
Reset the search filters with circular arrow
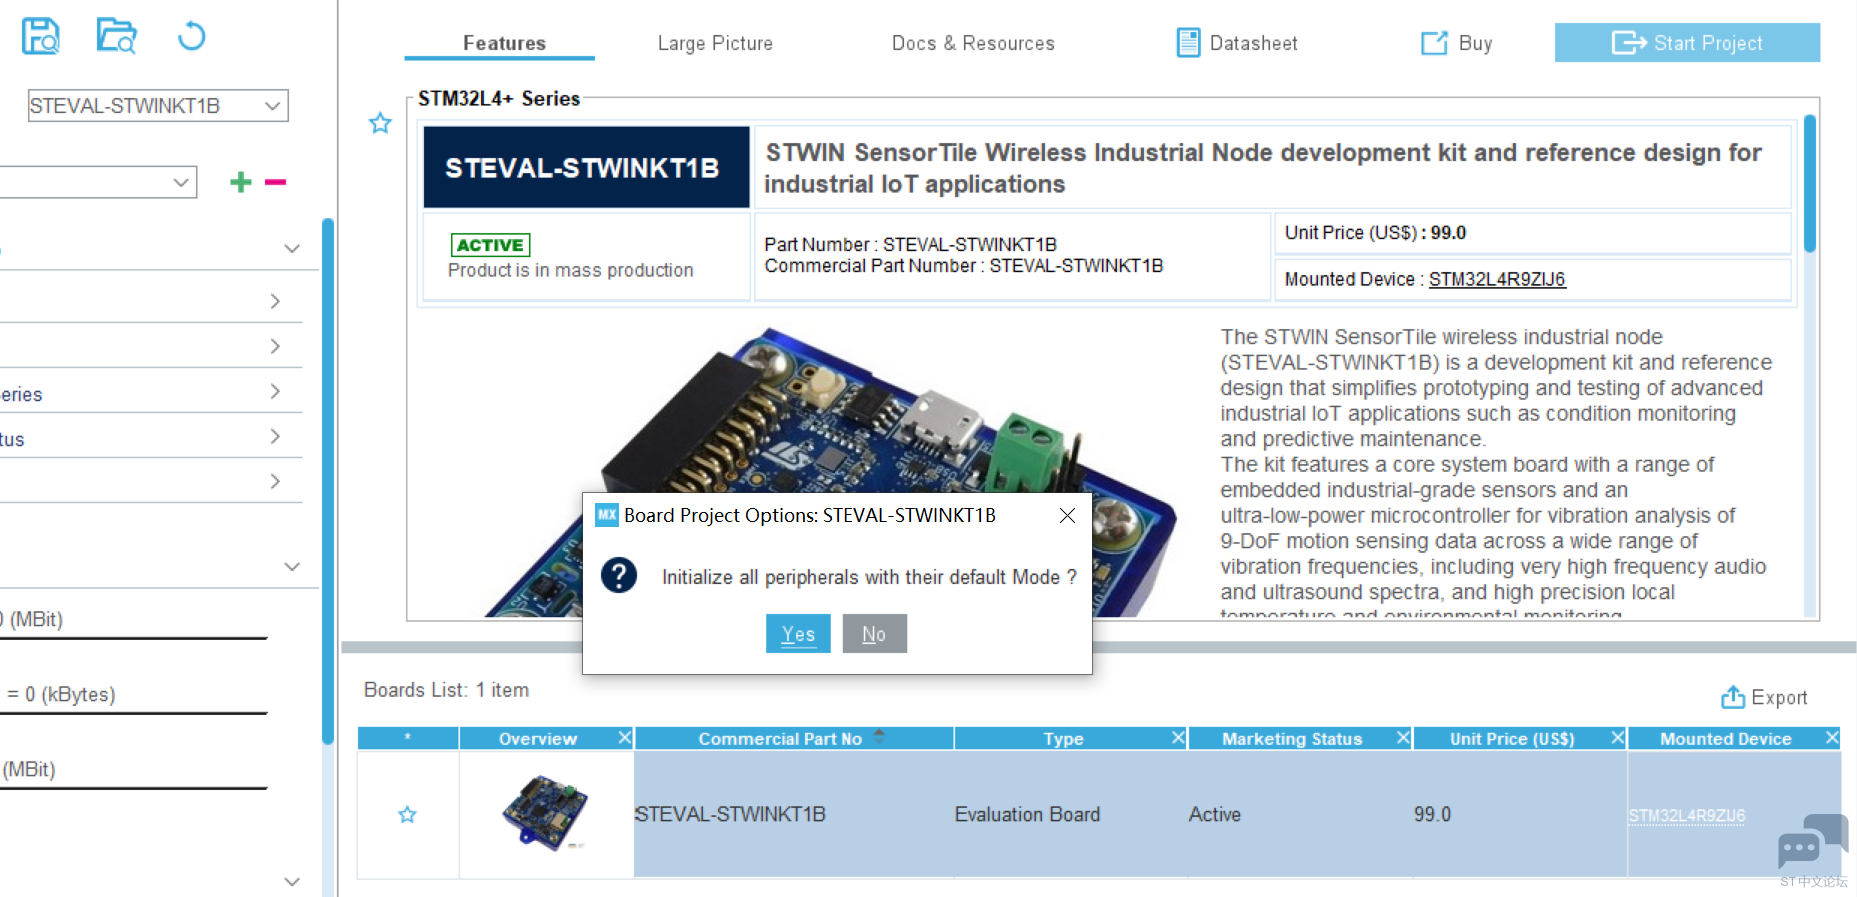tap(191, 36)
